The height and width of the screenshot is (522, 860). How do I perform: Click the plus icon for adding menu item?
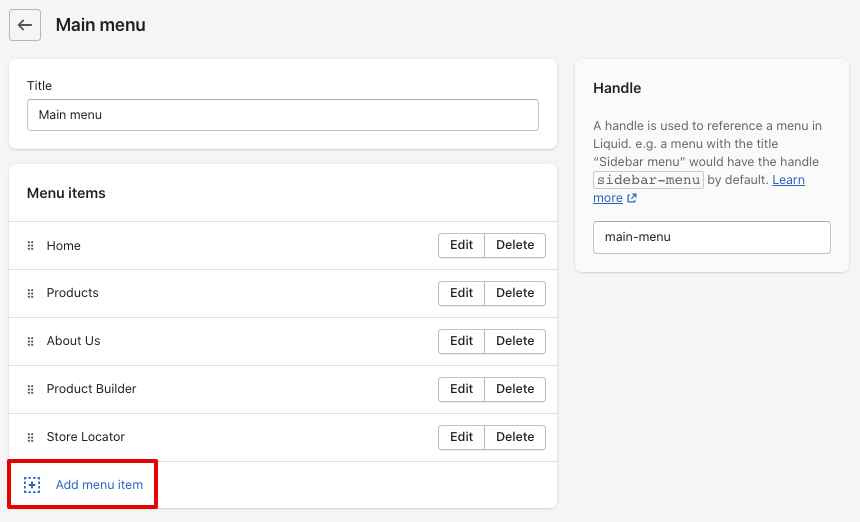click(x=32, y=485)
